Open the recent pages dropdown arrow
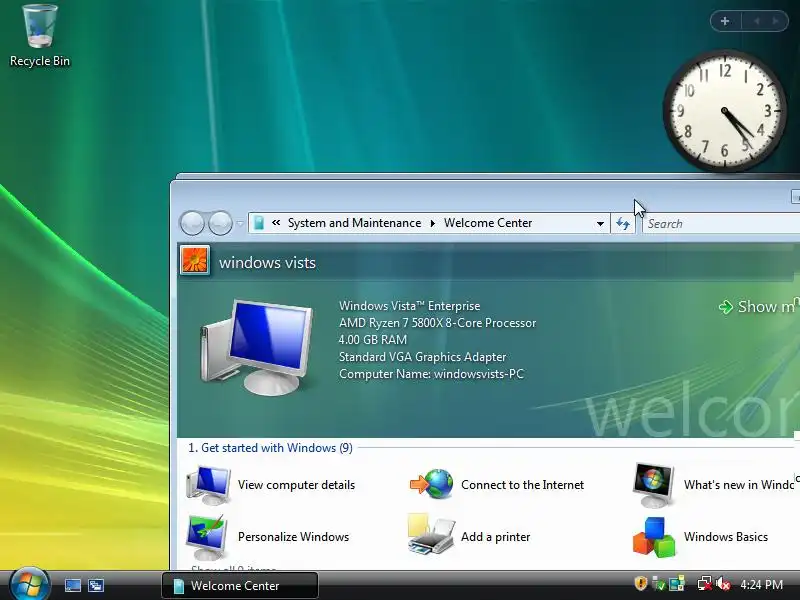Viewport: 800px width, 600px height. coord(240,223)
